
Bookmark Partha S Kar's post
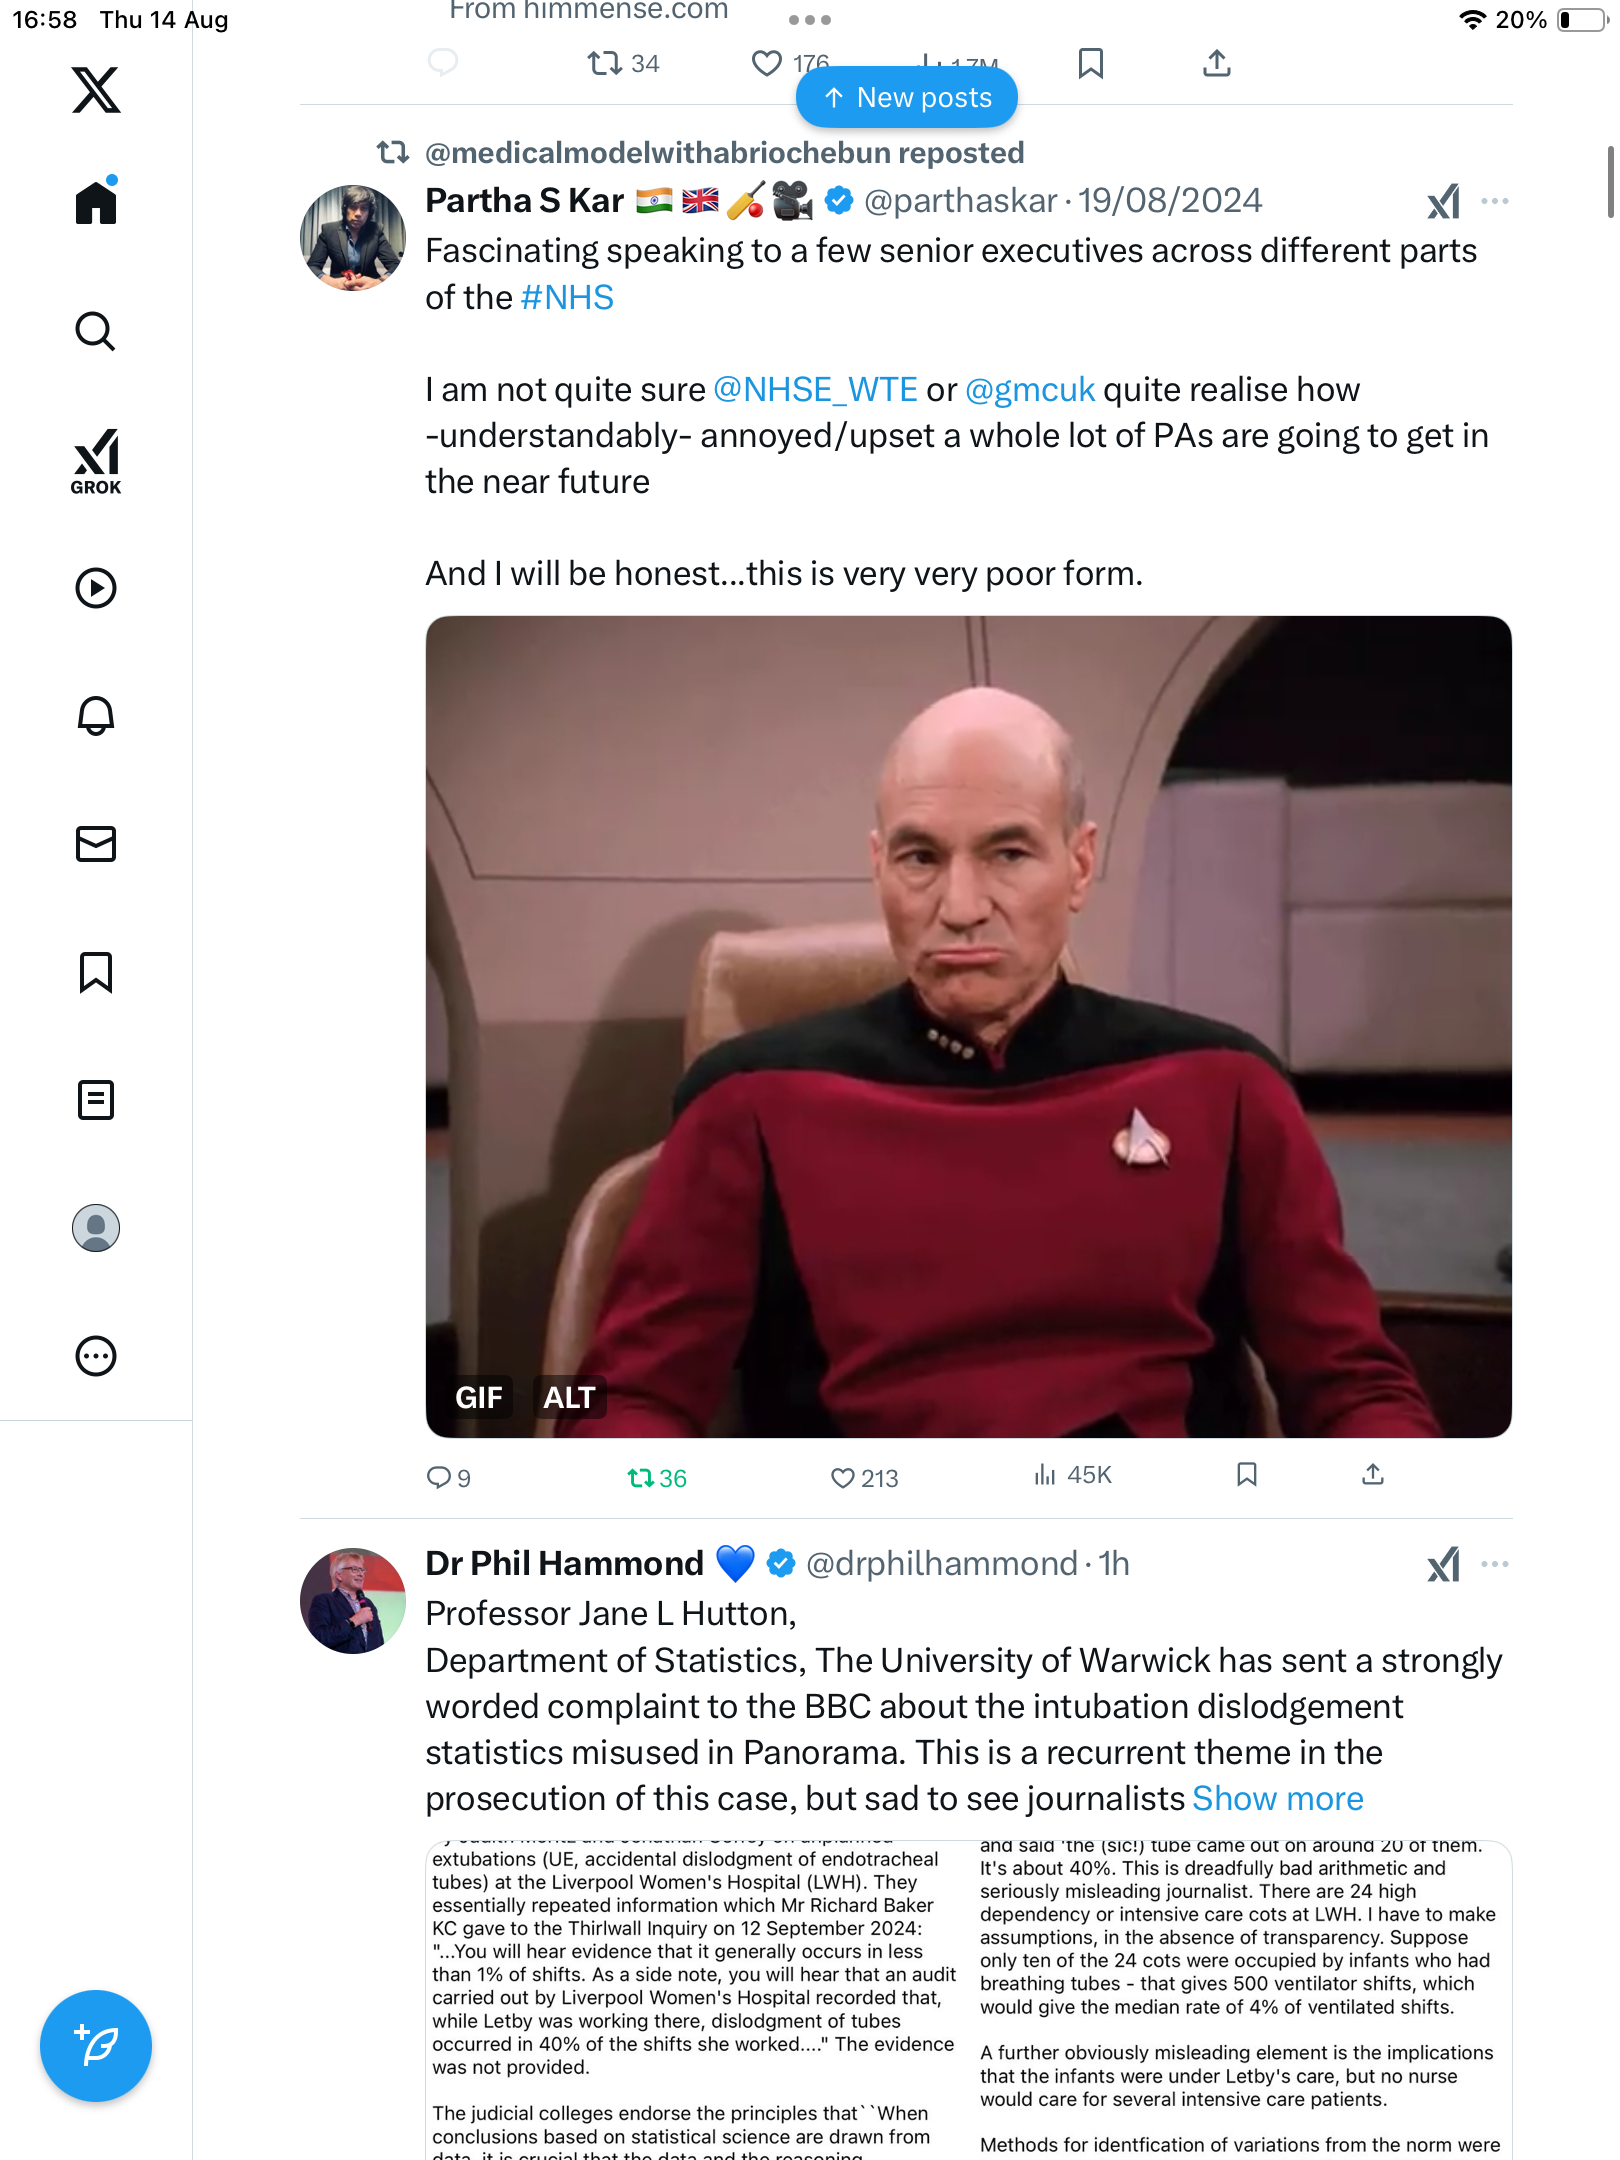1246,1475
